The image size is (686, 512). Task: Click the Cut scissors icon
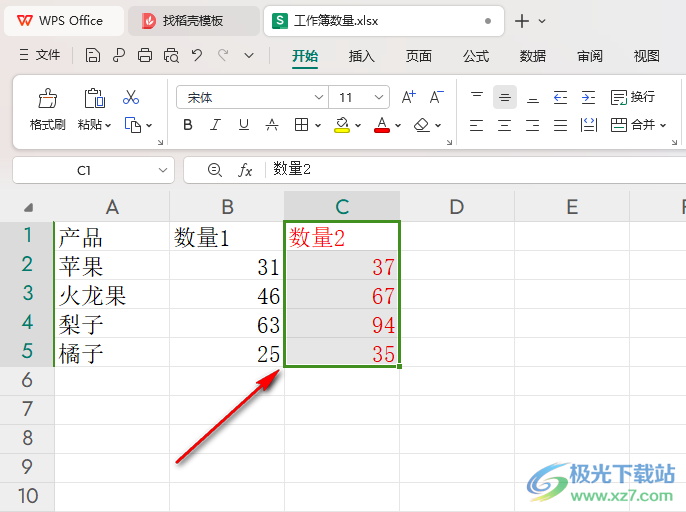tap(131, 97)
